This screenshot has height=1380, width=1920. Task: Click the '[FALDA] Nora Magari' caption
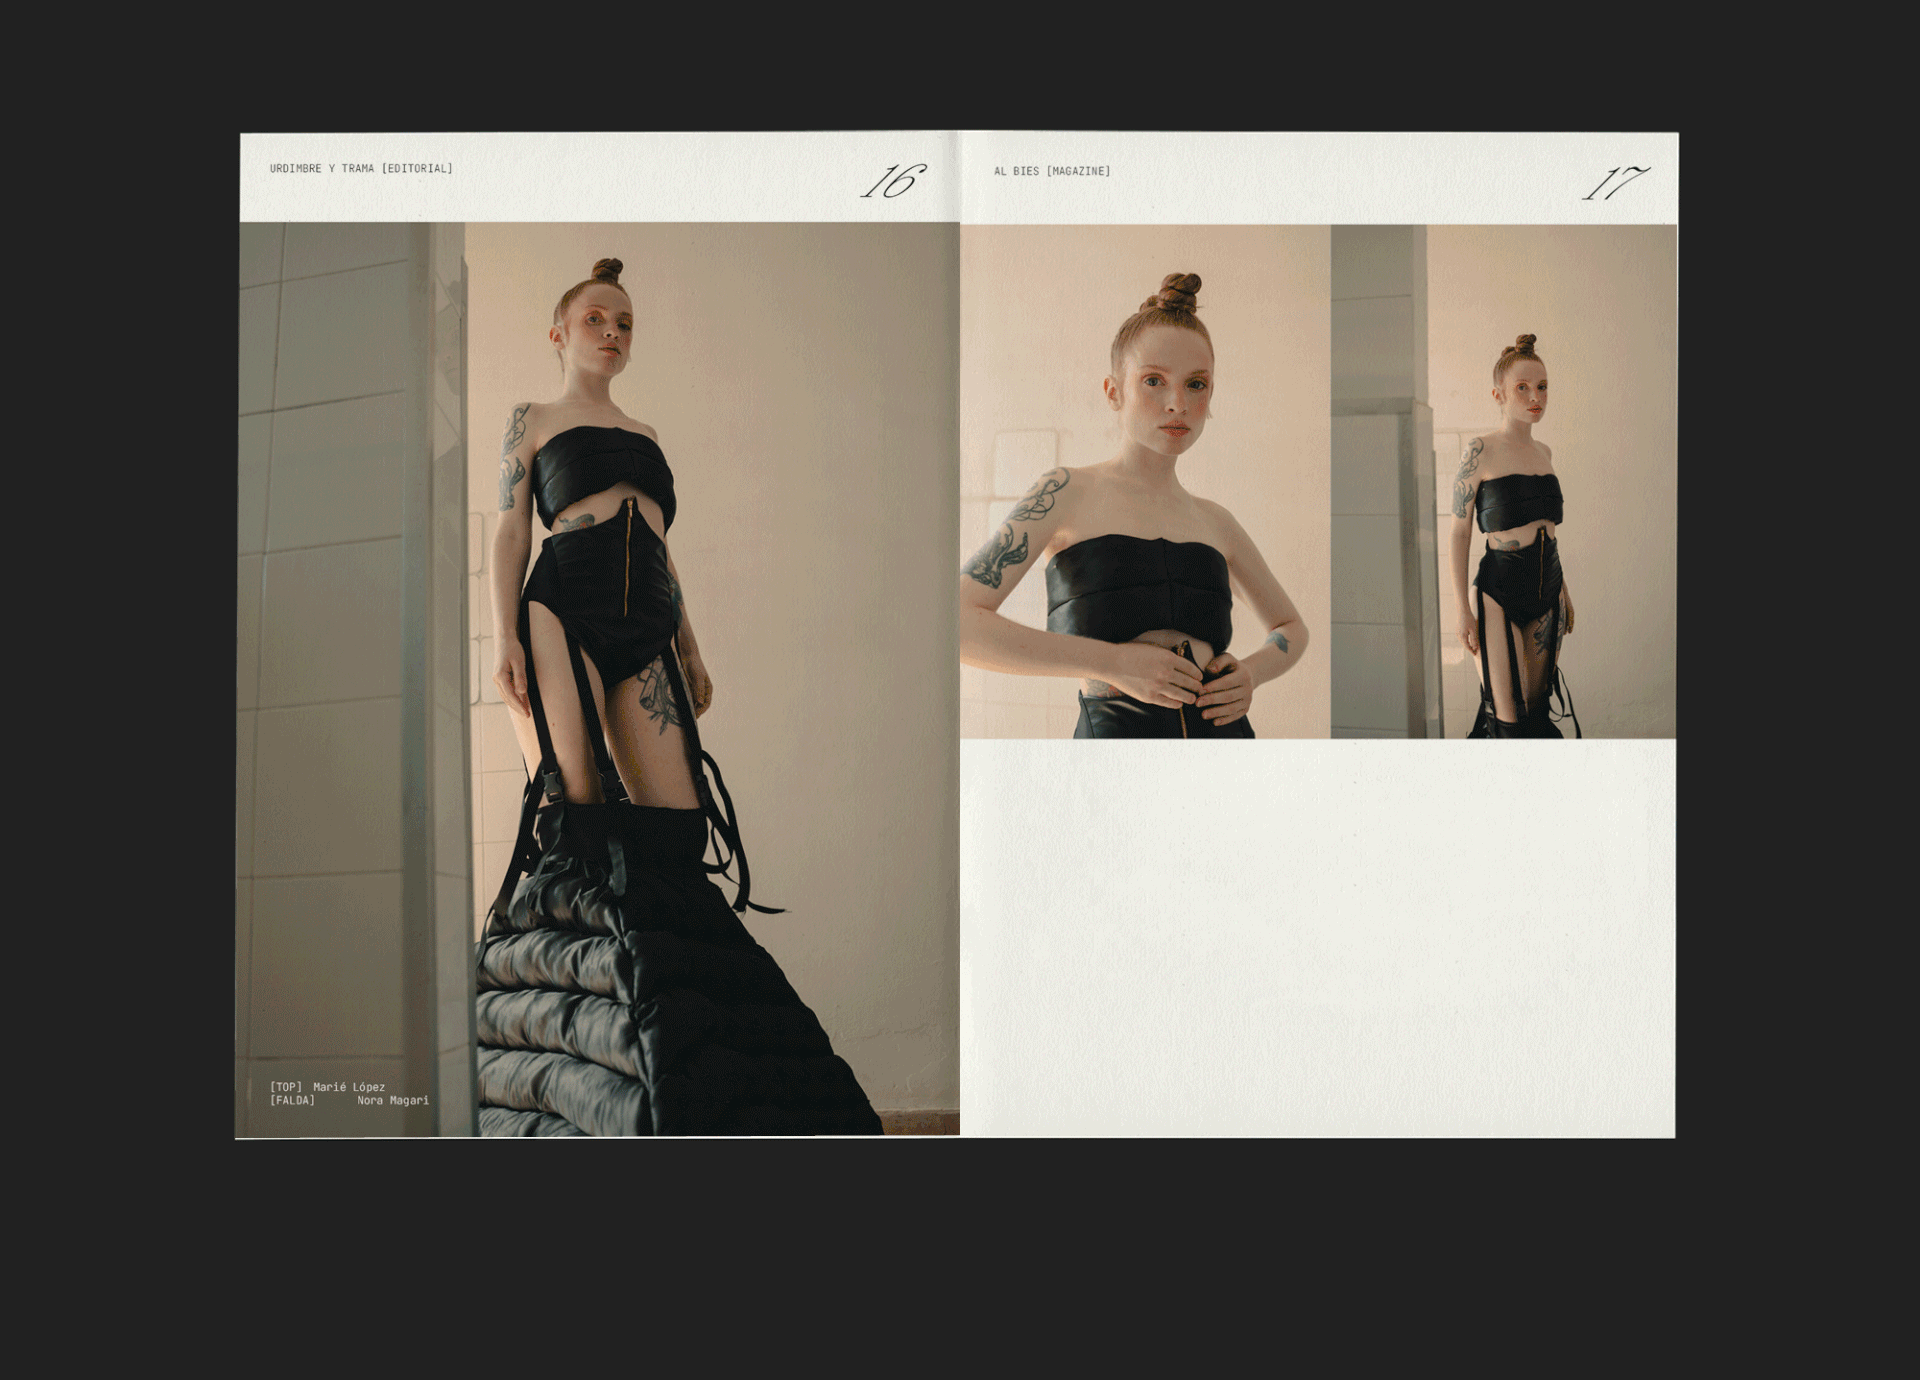[x=349, y=1101]
